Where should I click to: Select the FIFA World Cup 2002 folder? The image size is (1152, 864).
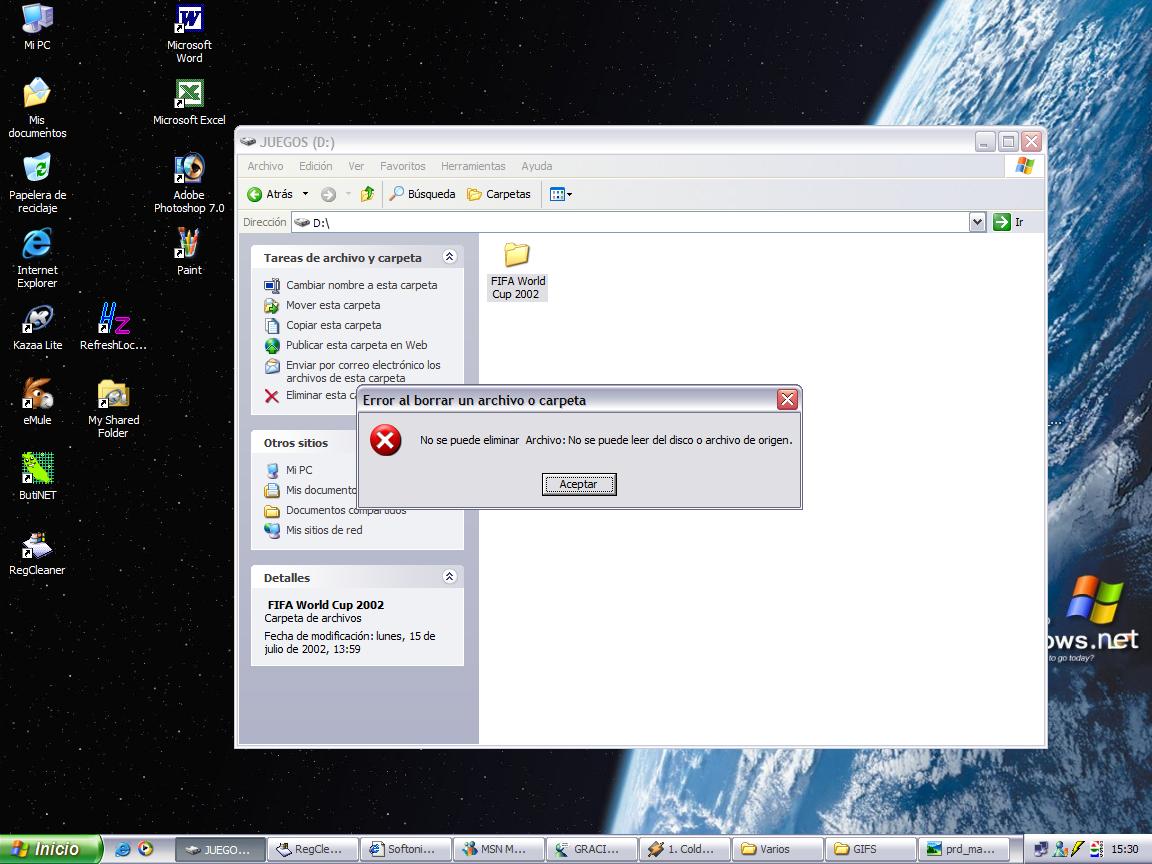pos(517,271)
